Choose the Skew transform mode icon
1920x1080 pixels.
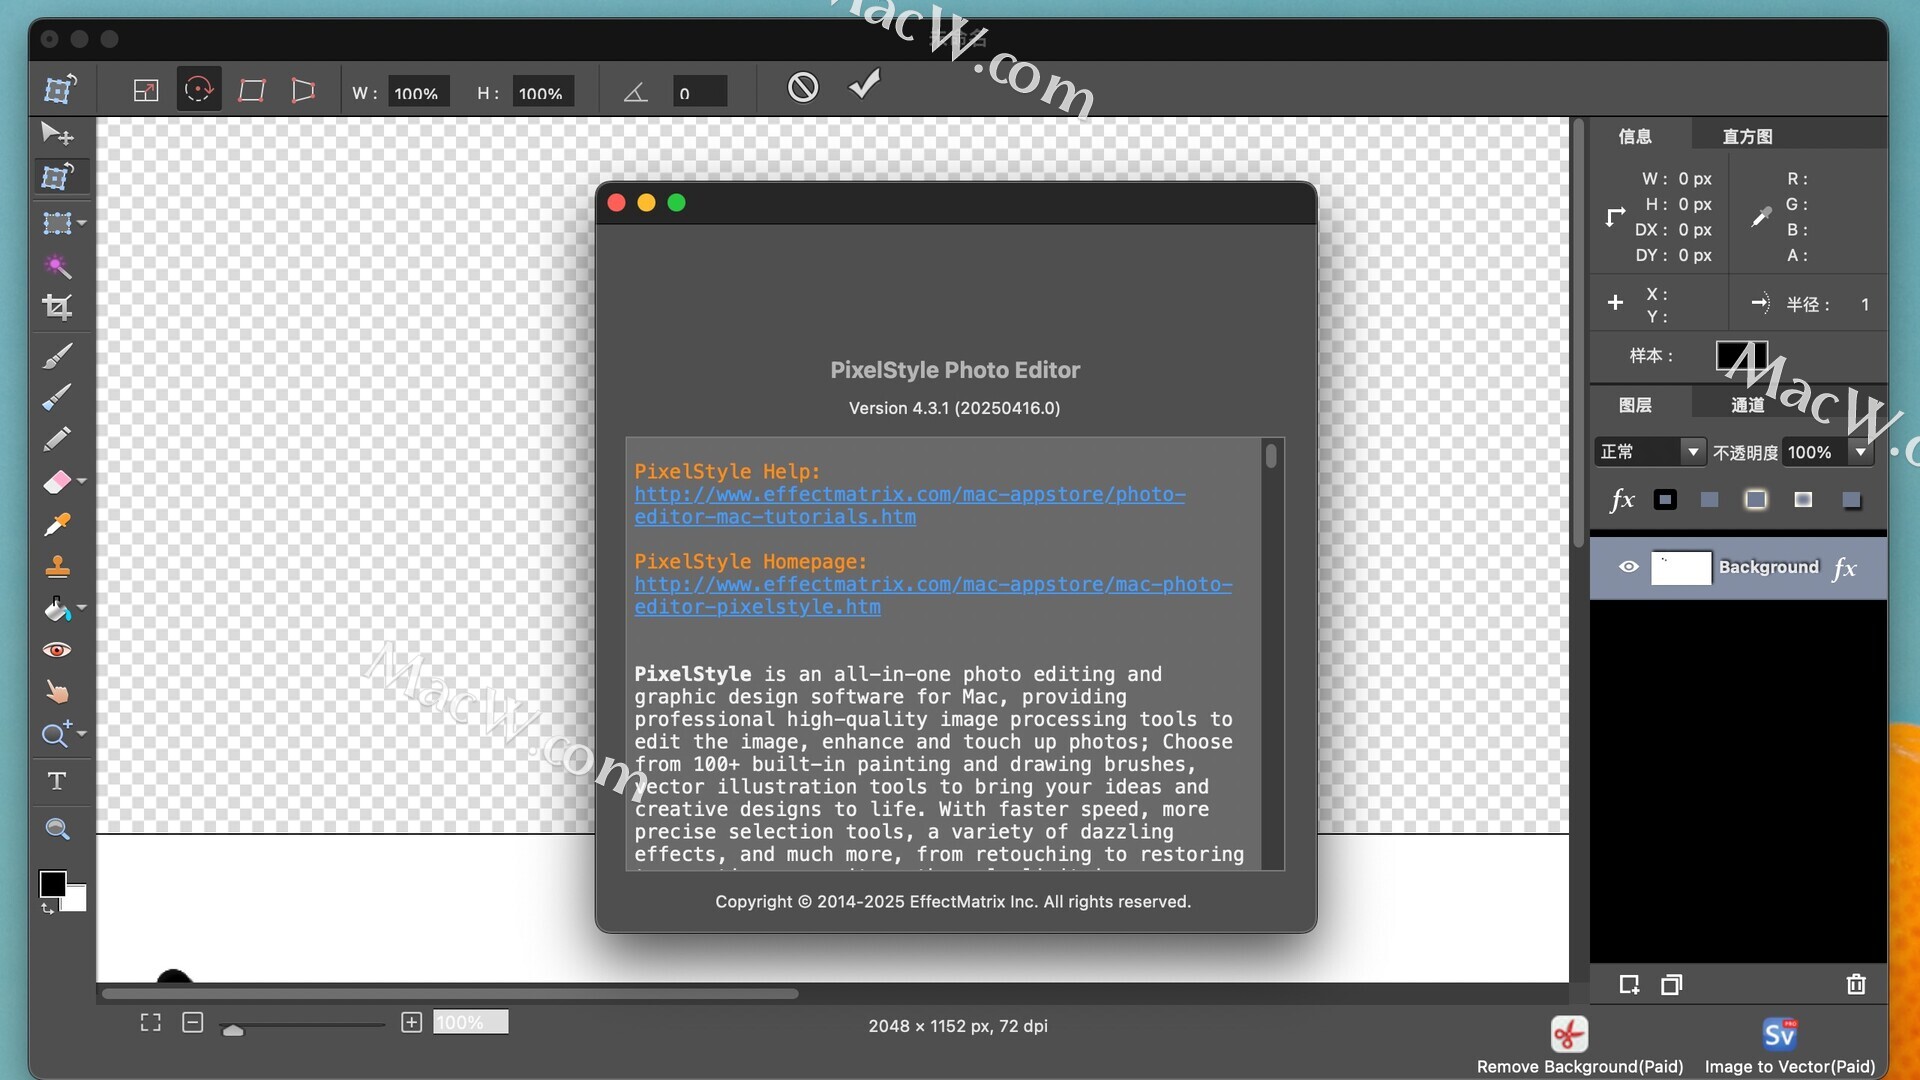pyautogui.click(x=252, y=91)
